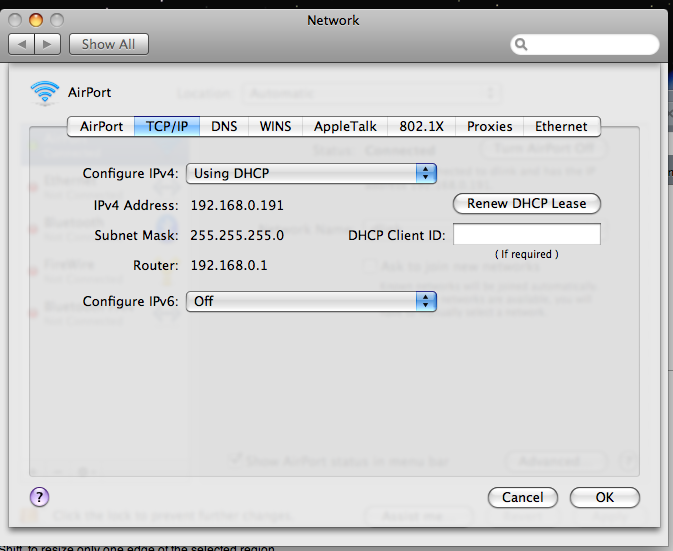Focus the System Preferences search field

click(x=585, y=44)
